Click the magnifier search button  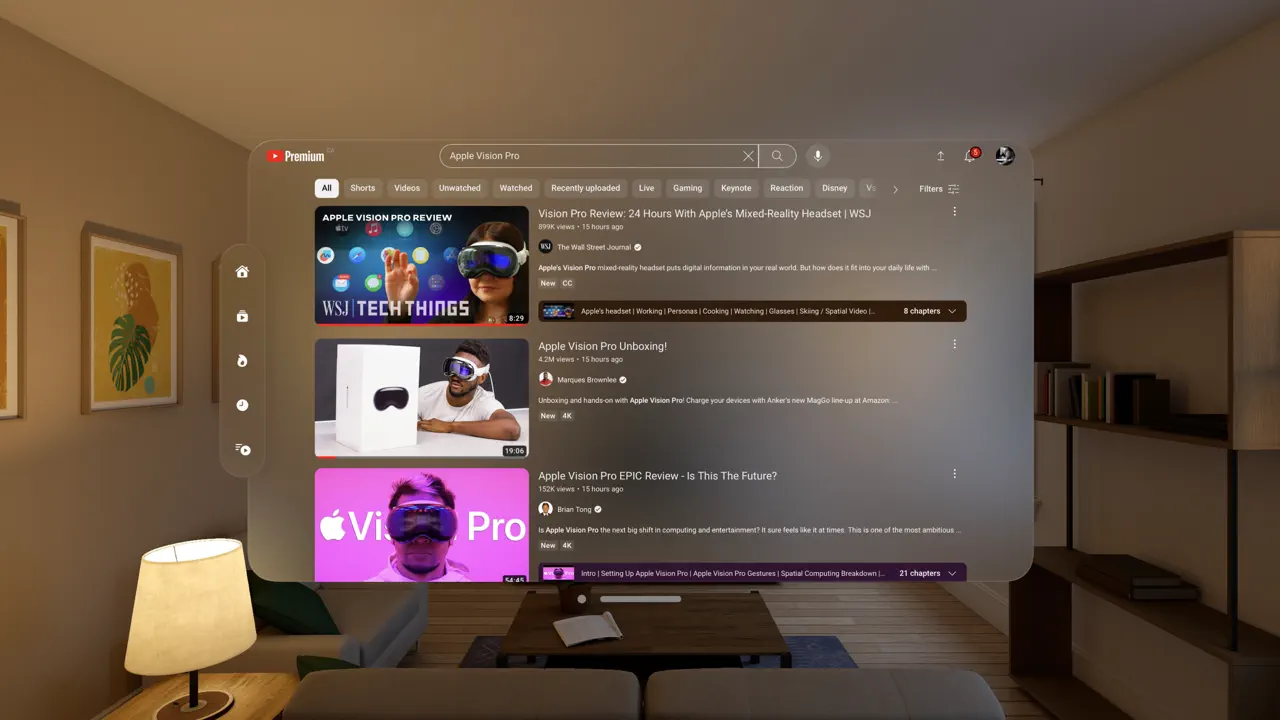(777, 156)
